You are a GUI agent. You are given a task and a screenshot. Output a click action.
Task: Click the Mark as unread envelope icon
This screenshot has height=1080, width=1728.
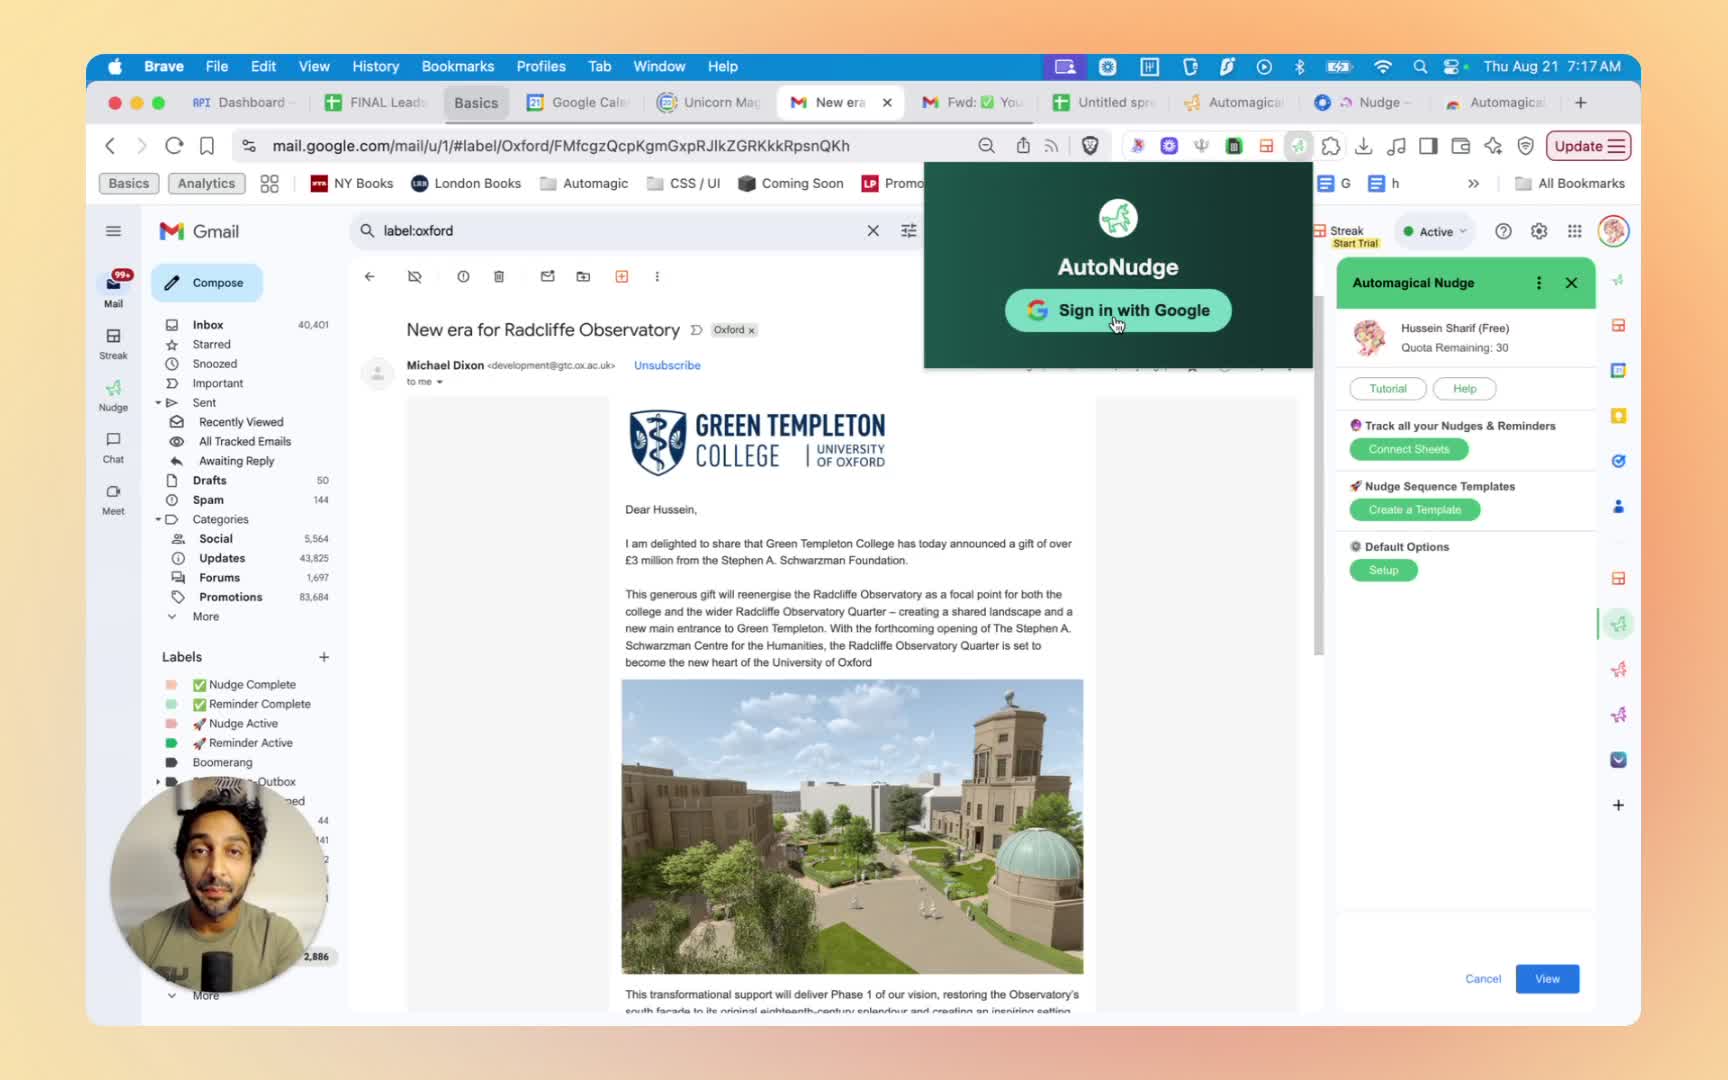click(547, 277)
